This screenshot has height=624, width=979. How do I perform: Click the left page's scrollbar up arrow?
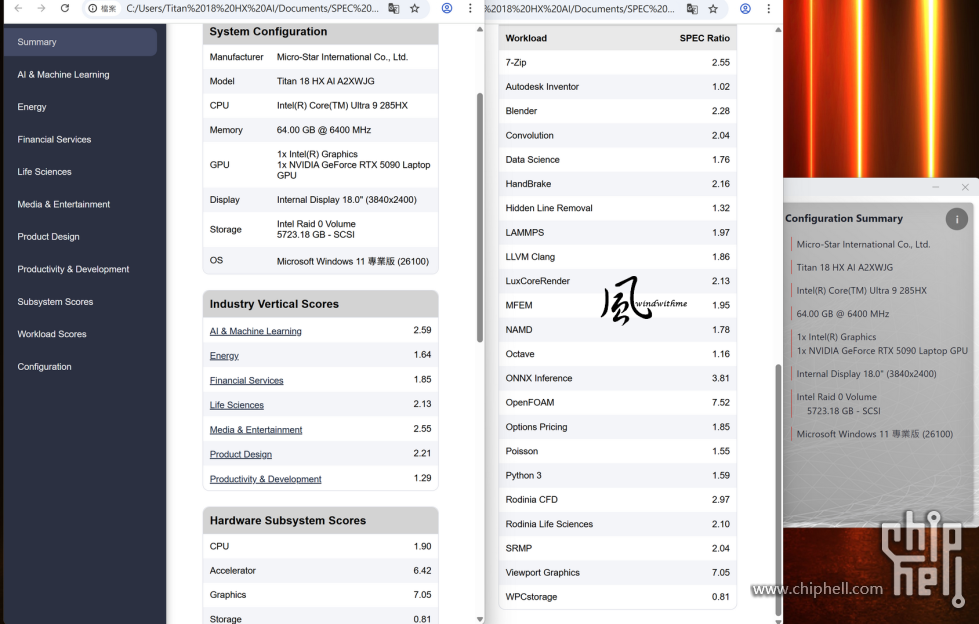click(x=480, y=29)
